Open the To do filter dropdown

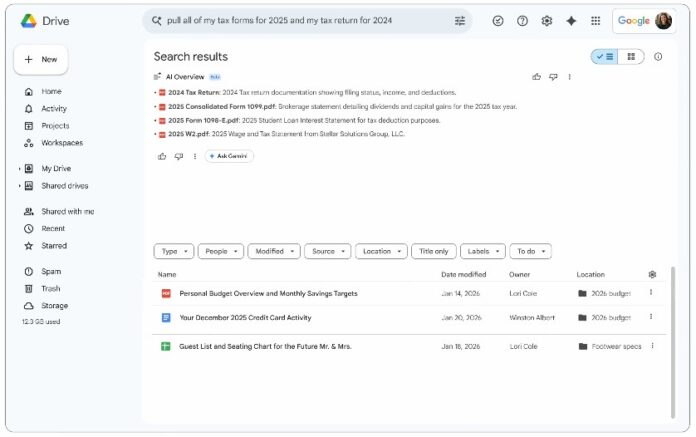(530, 252)
